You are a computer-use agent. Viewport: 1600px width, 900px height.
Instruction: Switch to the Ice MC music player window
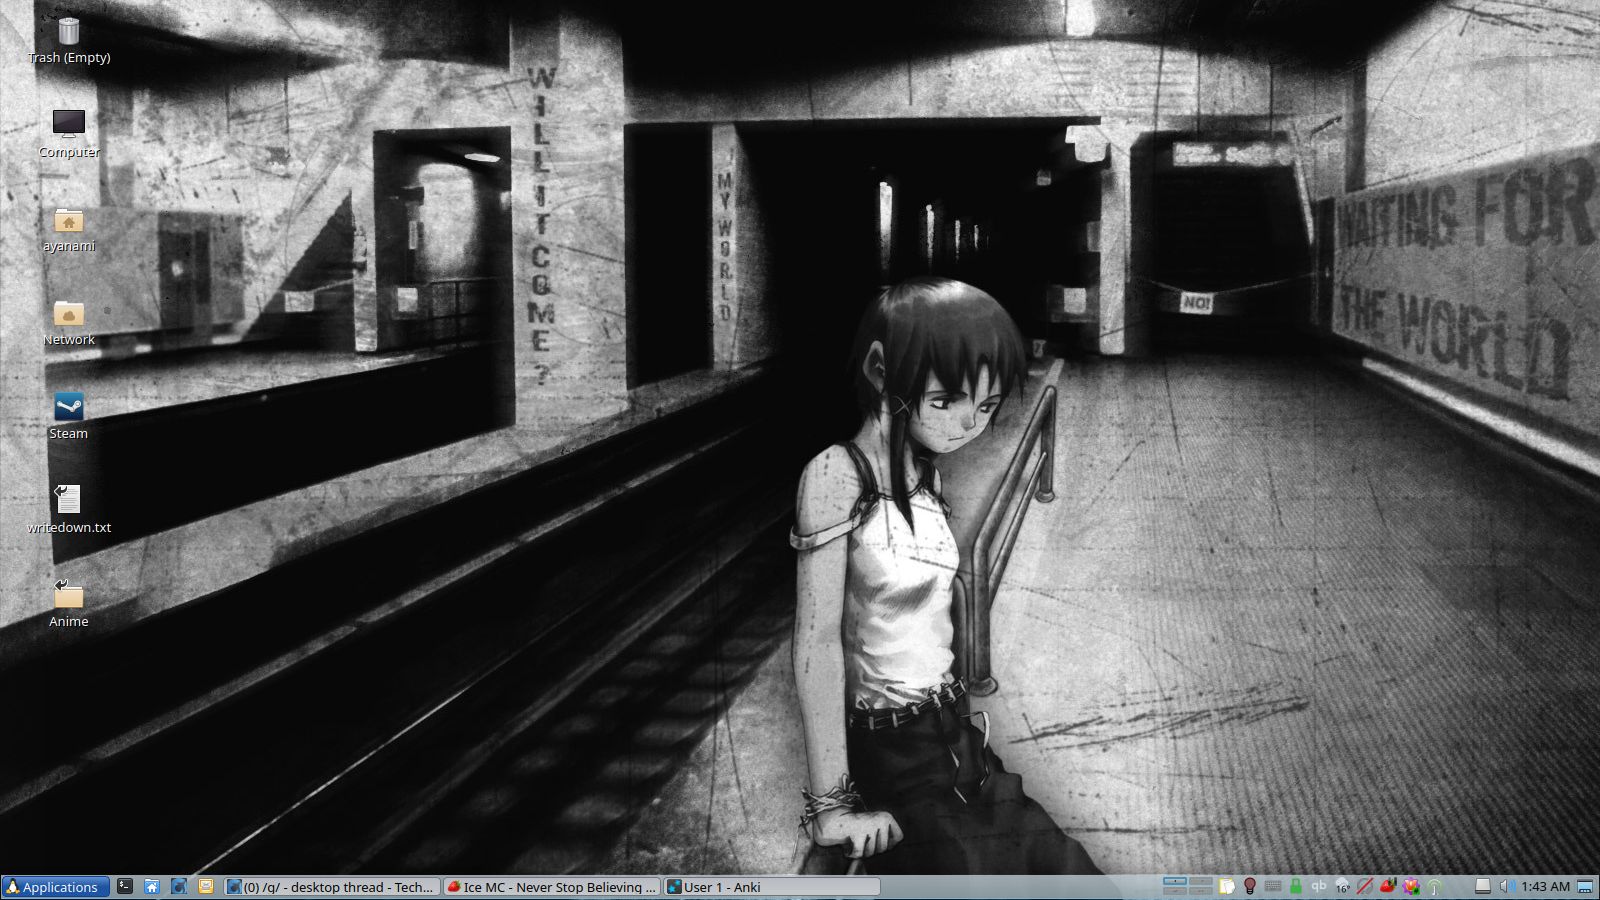552,887
